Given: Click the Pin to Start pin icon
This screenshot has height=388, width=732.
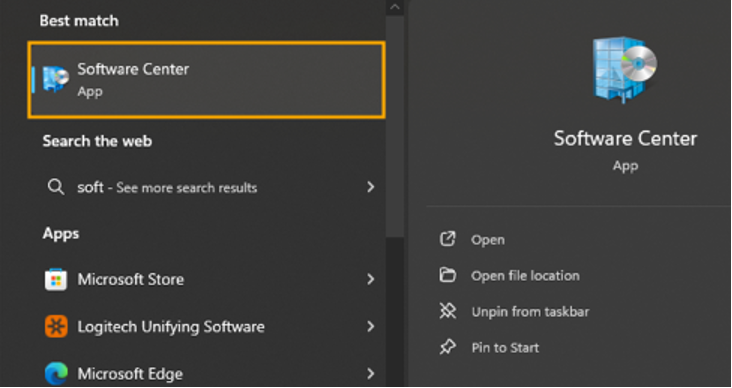Looking at the screenshot, I should 447,347.
